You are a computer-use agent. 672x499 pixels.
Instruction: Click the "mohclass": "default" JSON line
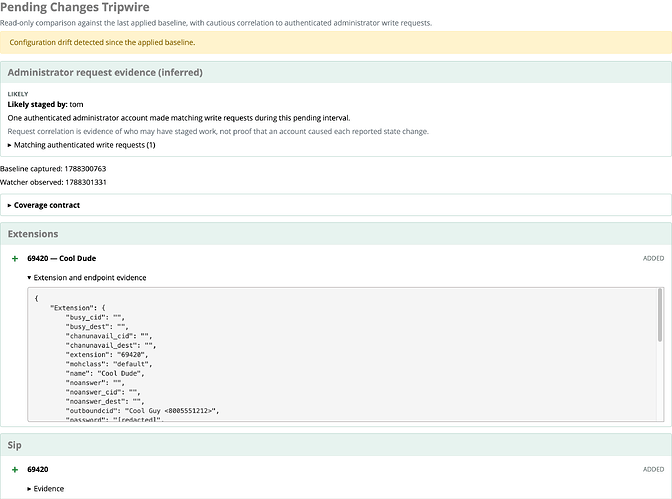pyautogui.click(x=109, y=364)
